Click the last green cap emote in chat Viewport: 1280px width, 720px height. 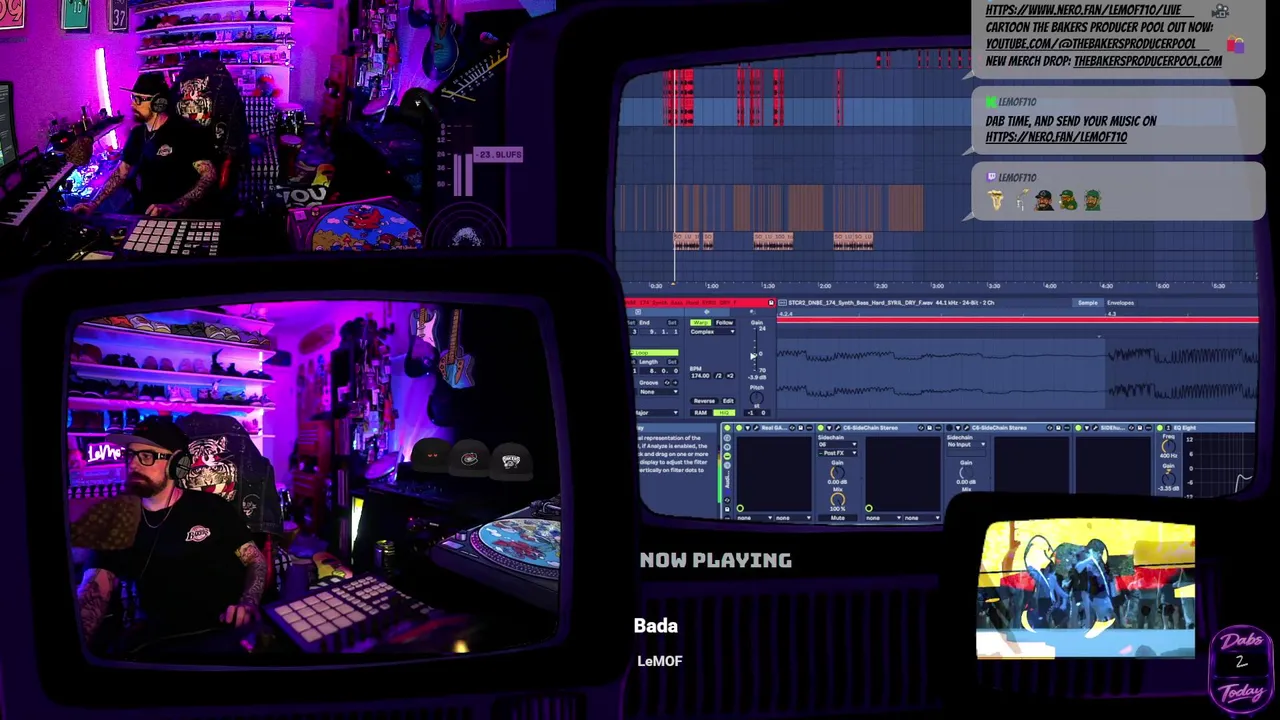point(1092,200)
